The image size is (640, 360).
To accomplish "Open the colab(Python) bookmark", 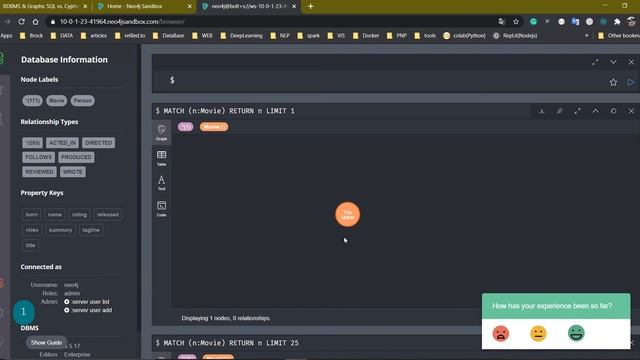I will coord(464,36).
